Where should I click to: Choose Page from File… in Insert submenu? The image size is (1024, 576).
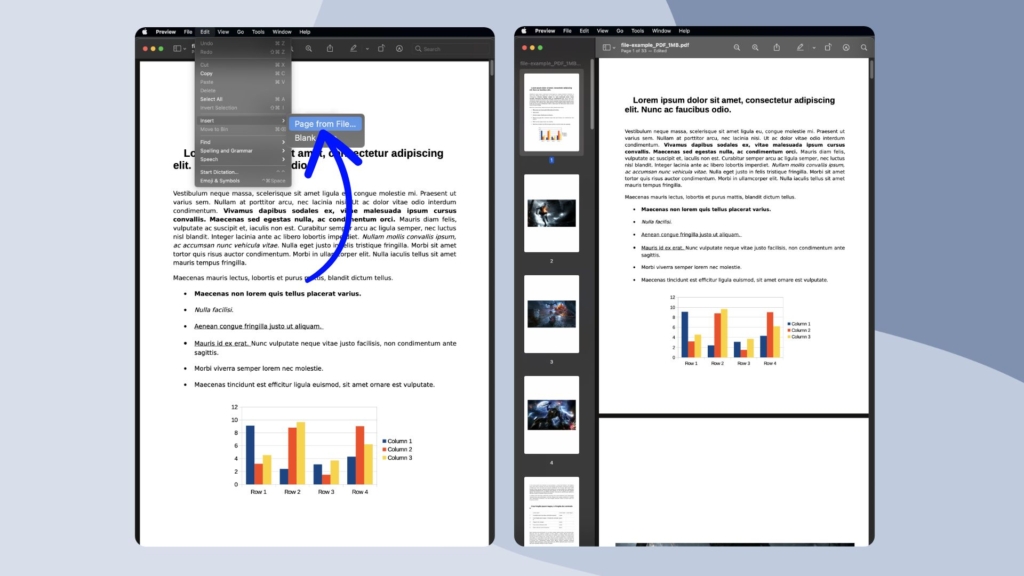click(x=325, y=123)
